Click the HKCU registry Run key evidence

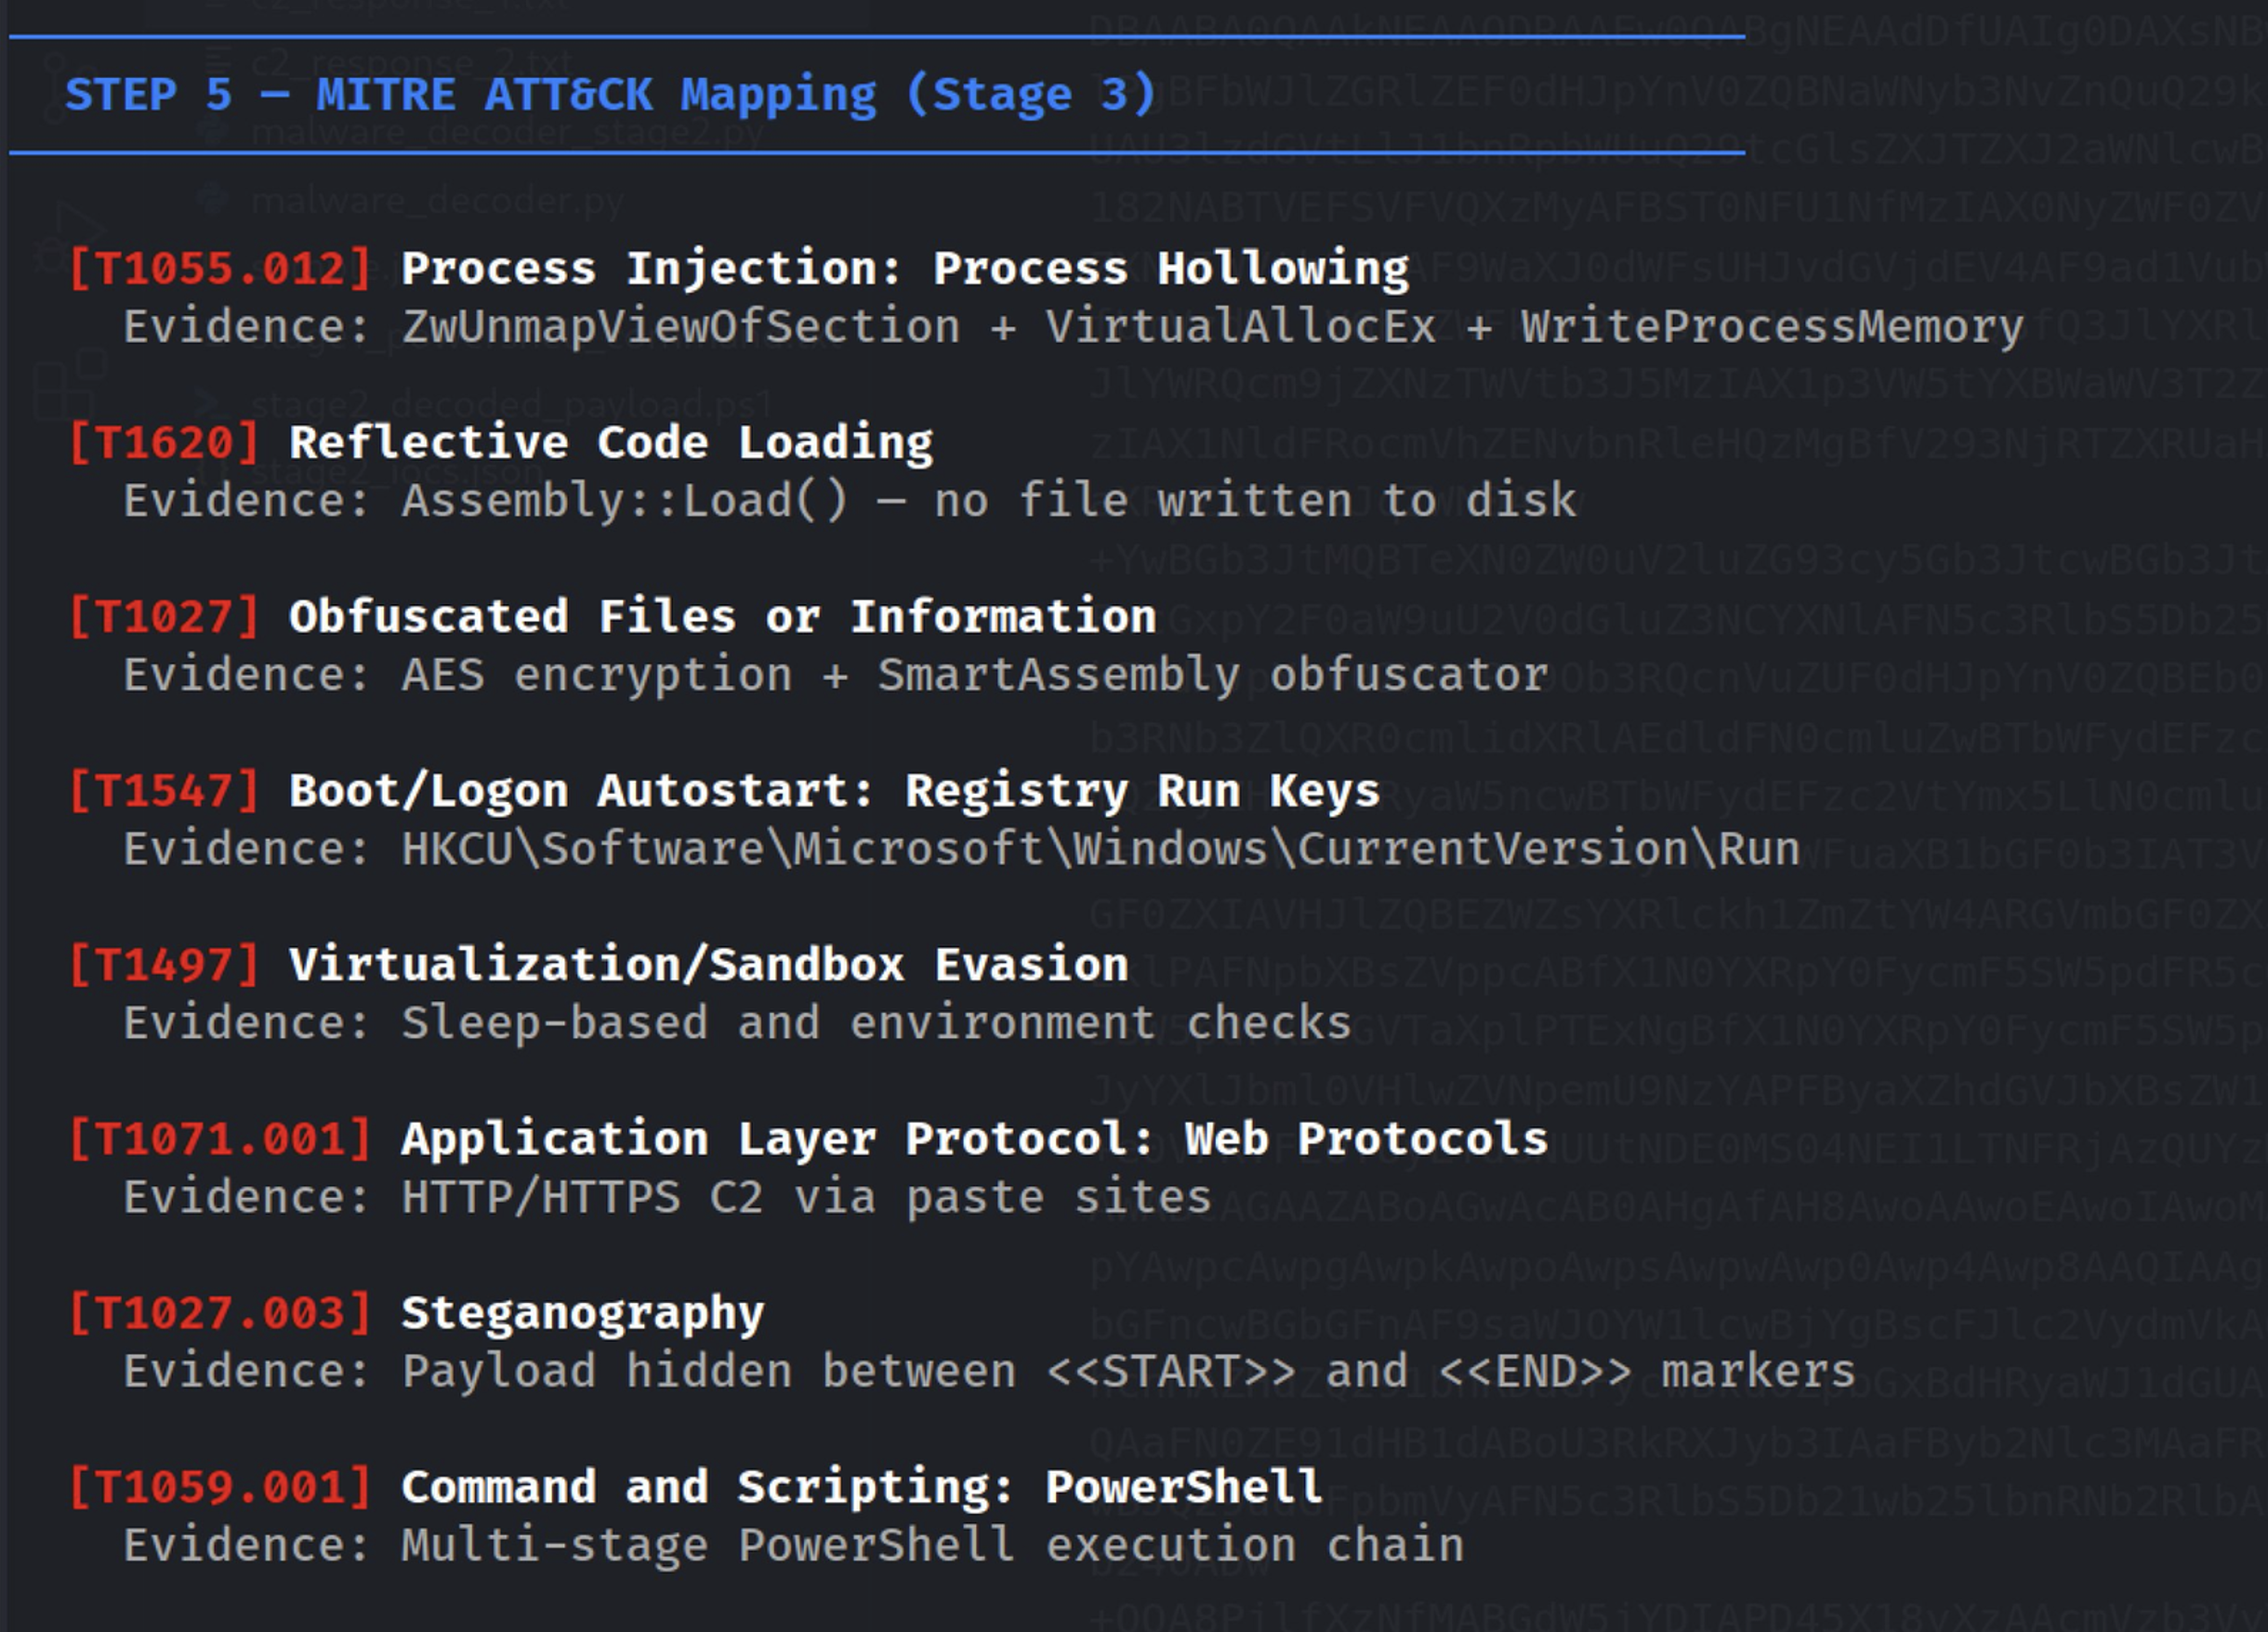point(1100,849)
